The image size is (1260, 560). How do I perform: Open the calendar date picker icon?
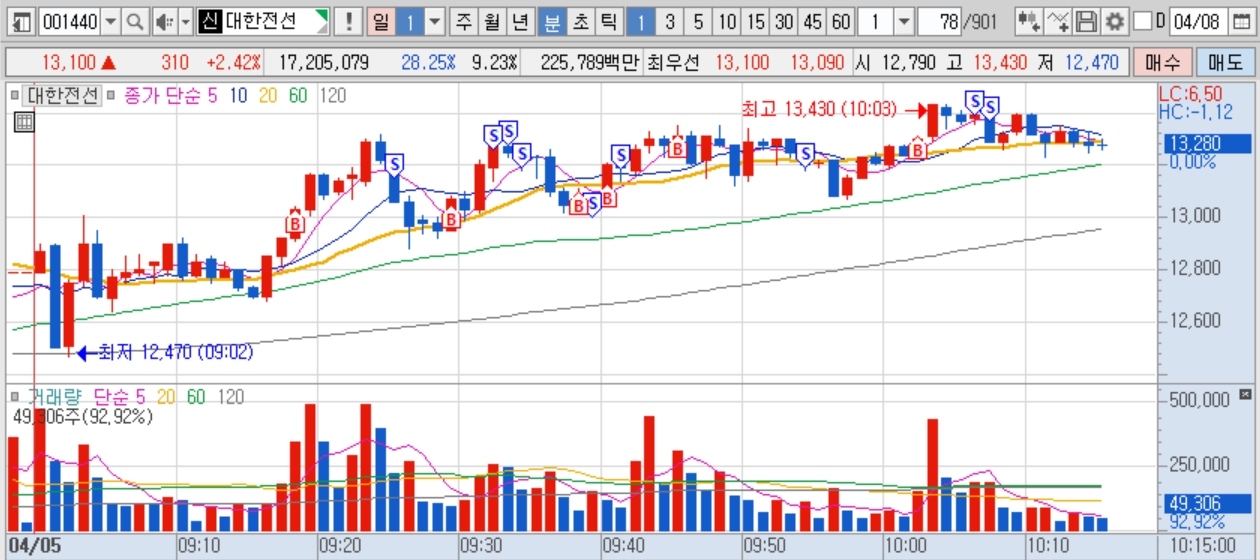tap(1240, 21)
